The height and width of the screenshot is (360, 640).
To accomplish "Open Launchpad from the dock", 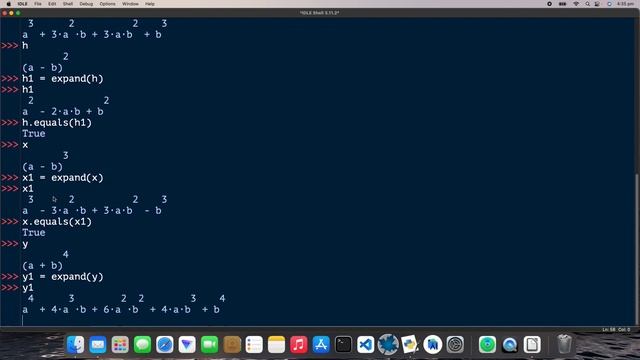I will (x=120, y=344).
